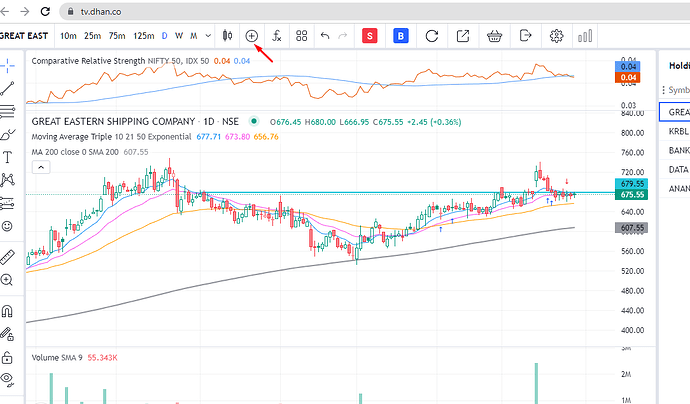Expand the timeframe dropdown chevron
The image size is (690, 404).
click(208, 36)
